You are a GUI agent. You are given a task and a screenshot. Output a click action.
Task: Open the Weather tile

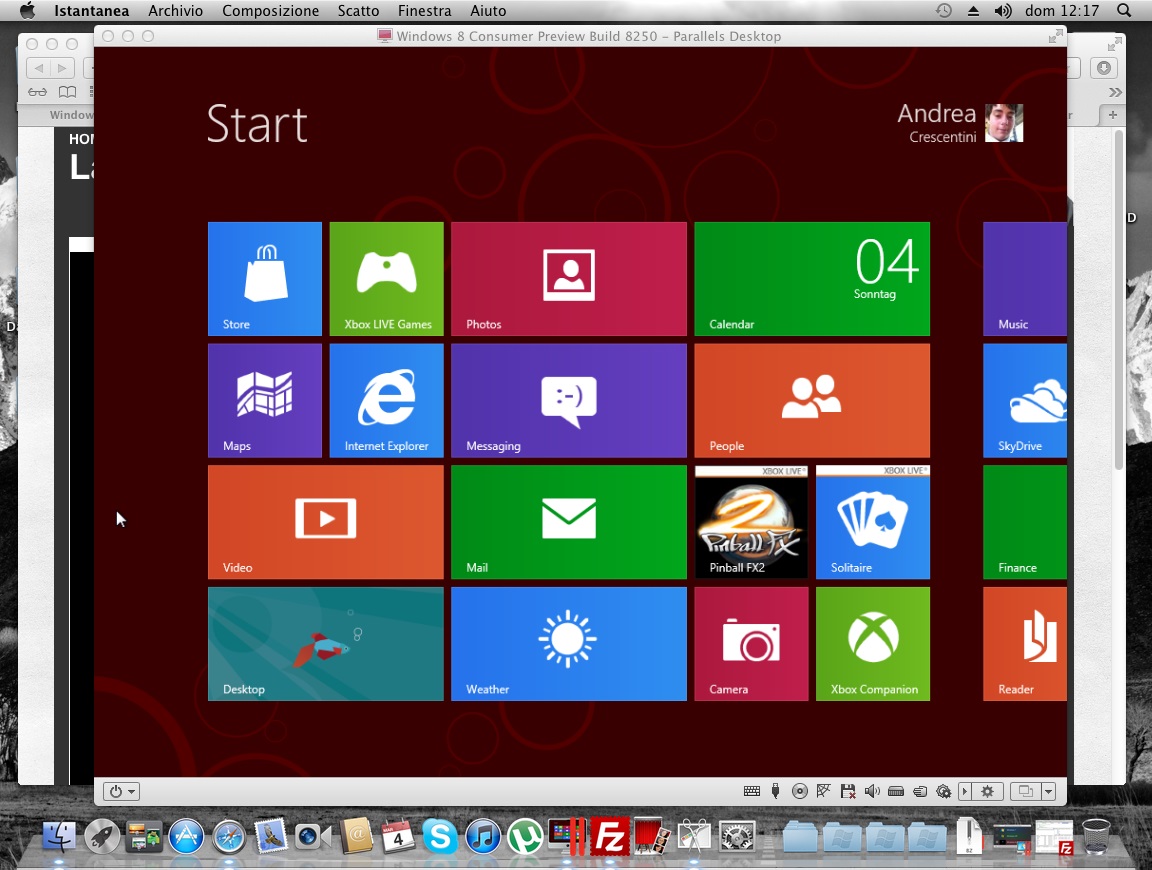(x=569, y=644)
